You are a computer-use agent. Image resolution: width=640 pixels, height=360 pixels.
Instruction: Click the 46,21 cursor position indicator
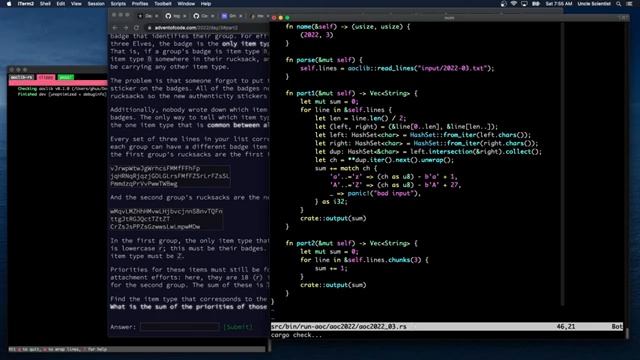point(566,327)
